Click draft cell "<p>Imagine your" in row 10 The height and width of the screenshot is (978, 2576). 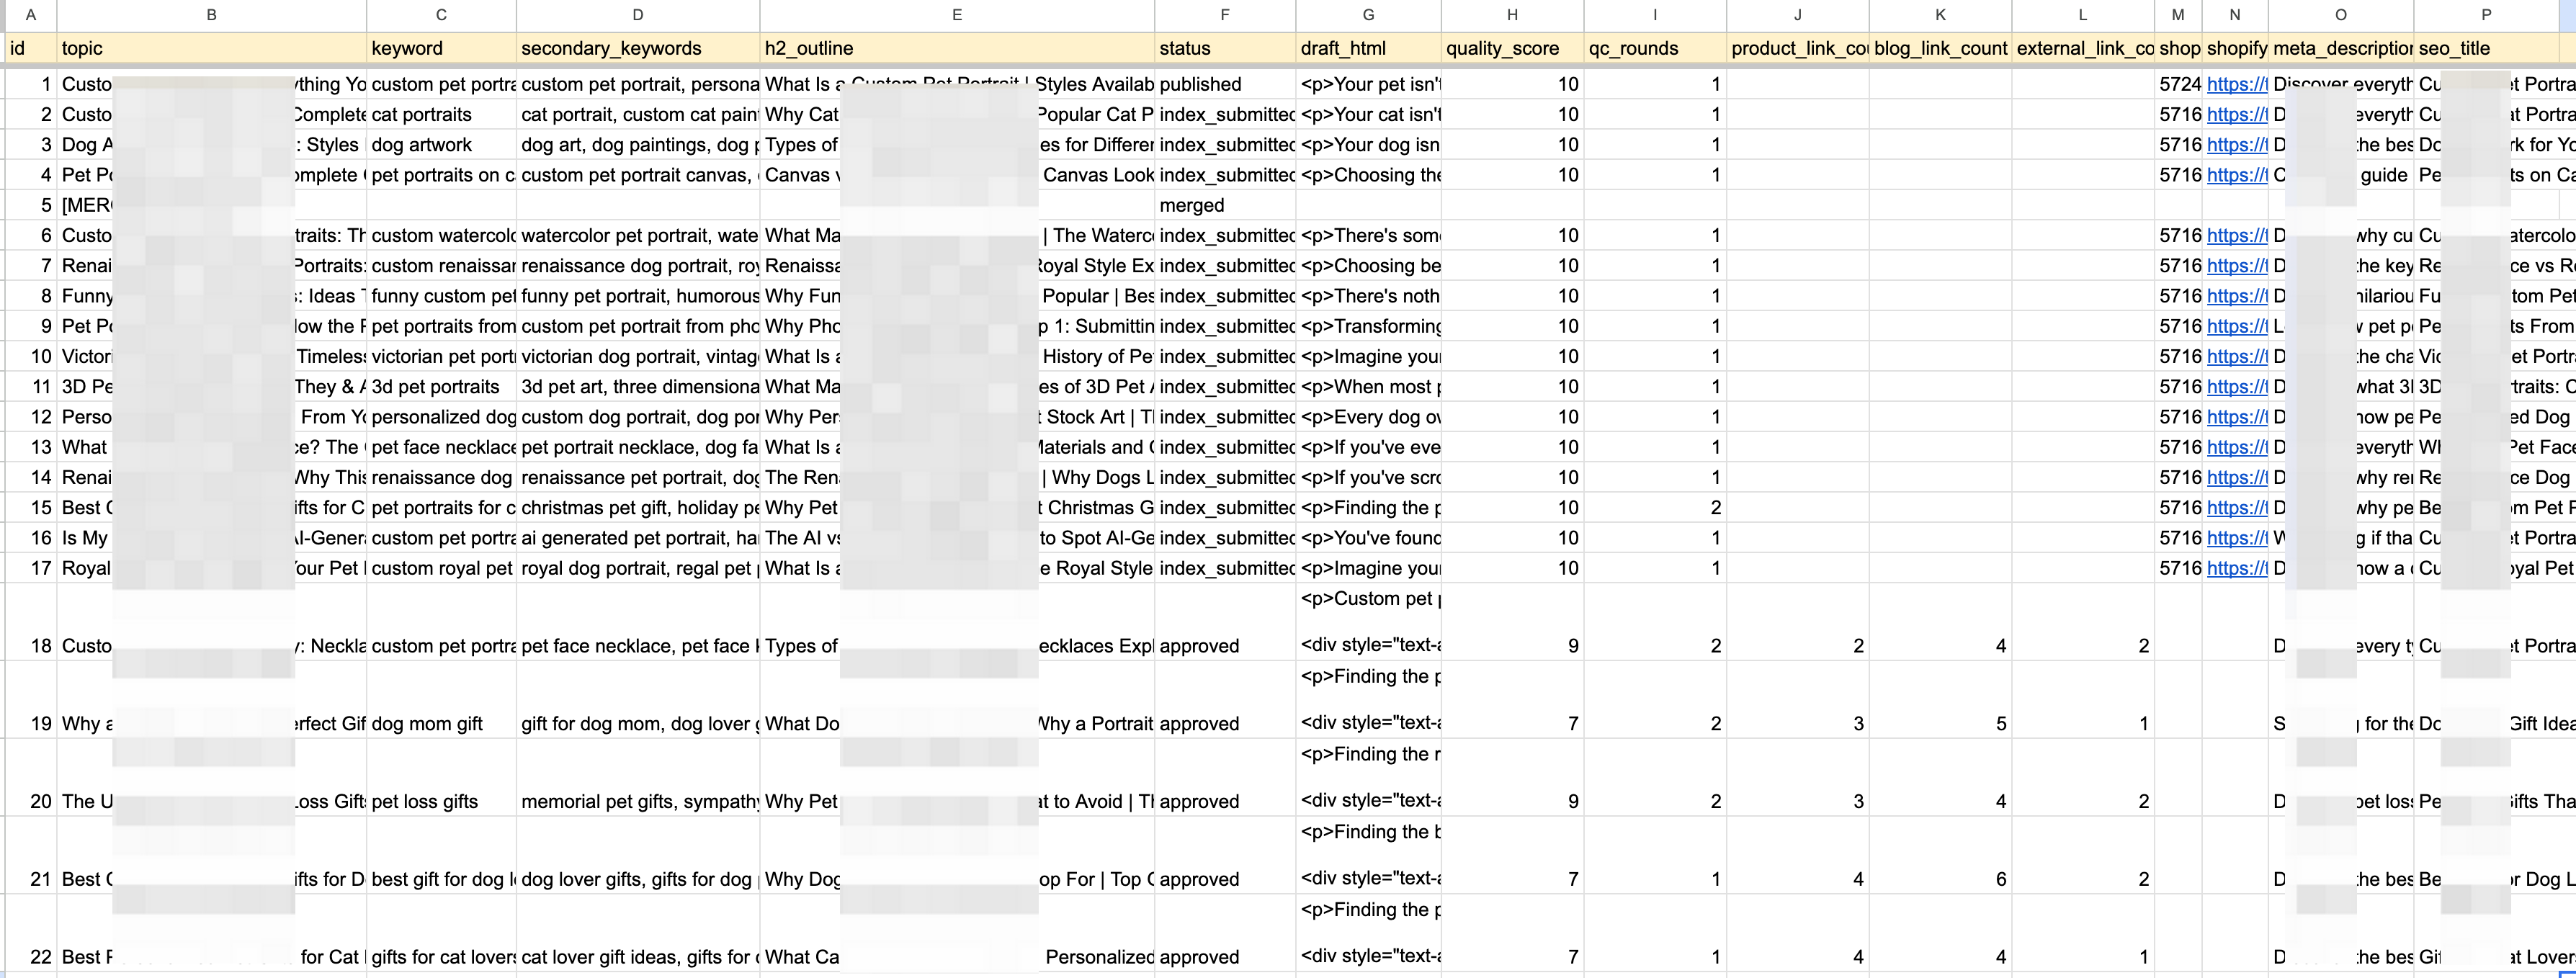1368,357
